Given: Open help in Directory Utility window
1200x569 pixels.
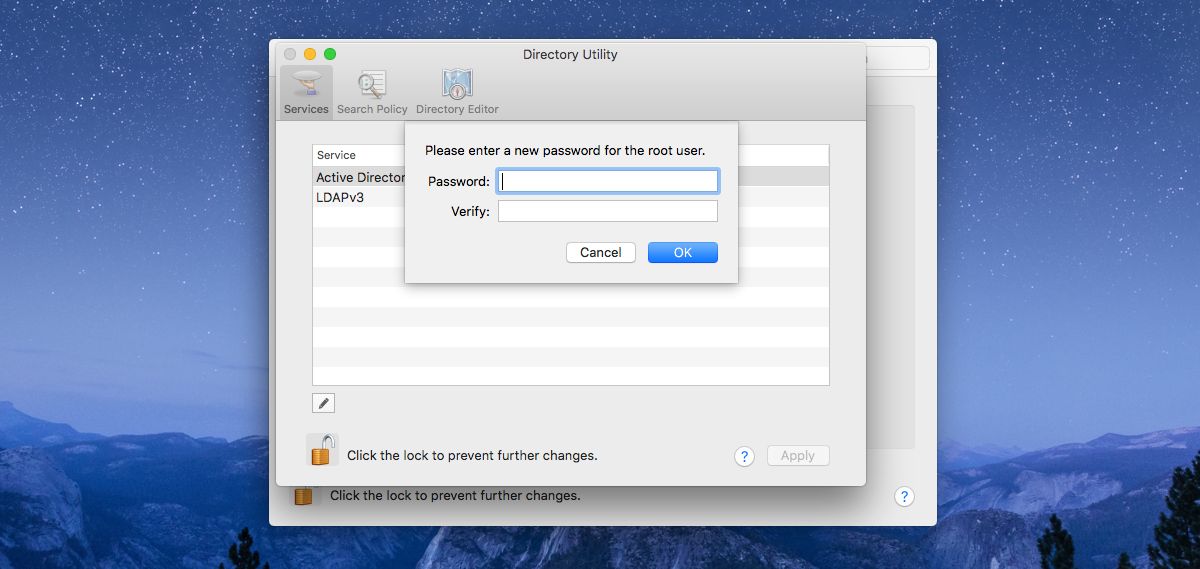Looking at the screenshot, I should tap(744, 456).
